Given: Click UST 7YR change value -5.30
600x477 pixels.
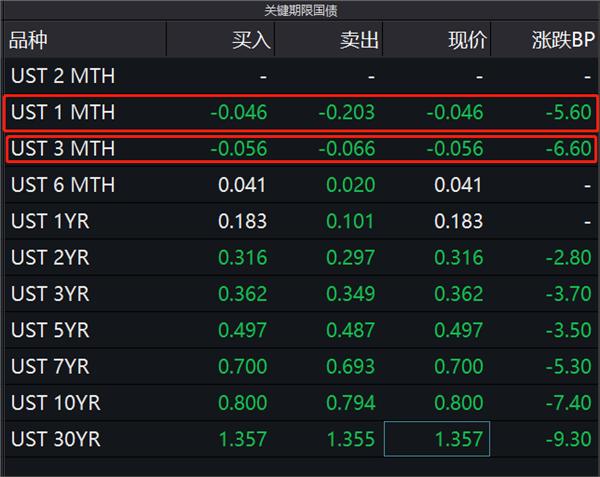Looking at the screenshot, I should pyautogui.click(x=569, y=367).
